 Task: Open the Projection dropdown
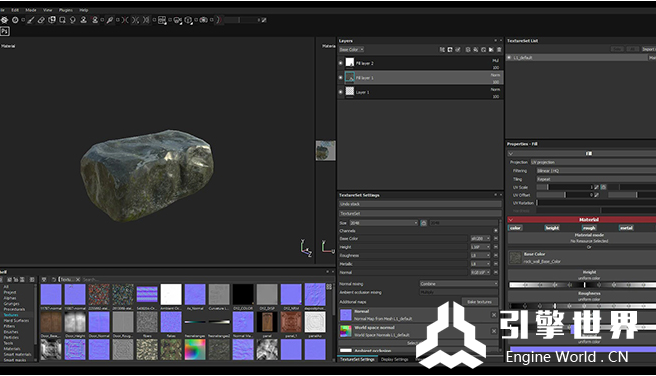tap(593, 162)
